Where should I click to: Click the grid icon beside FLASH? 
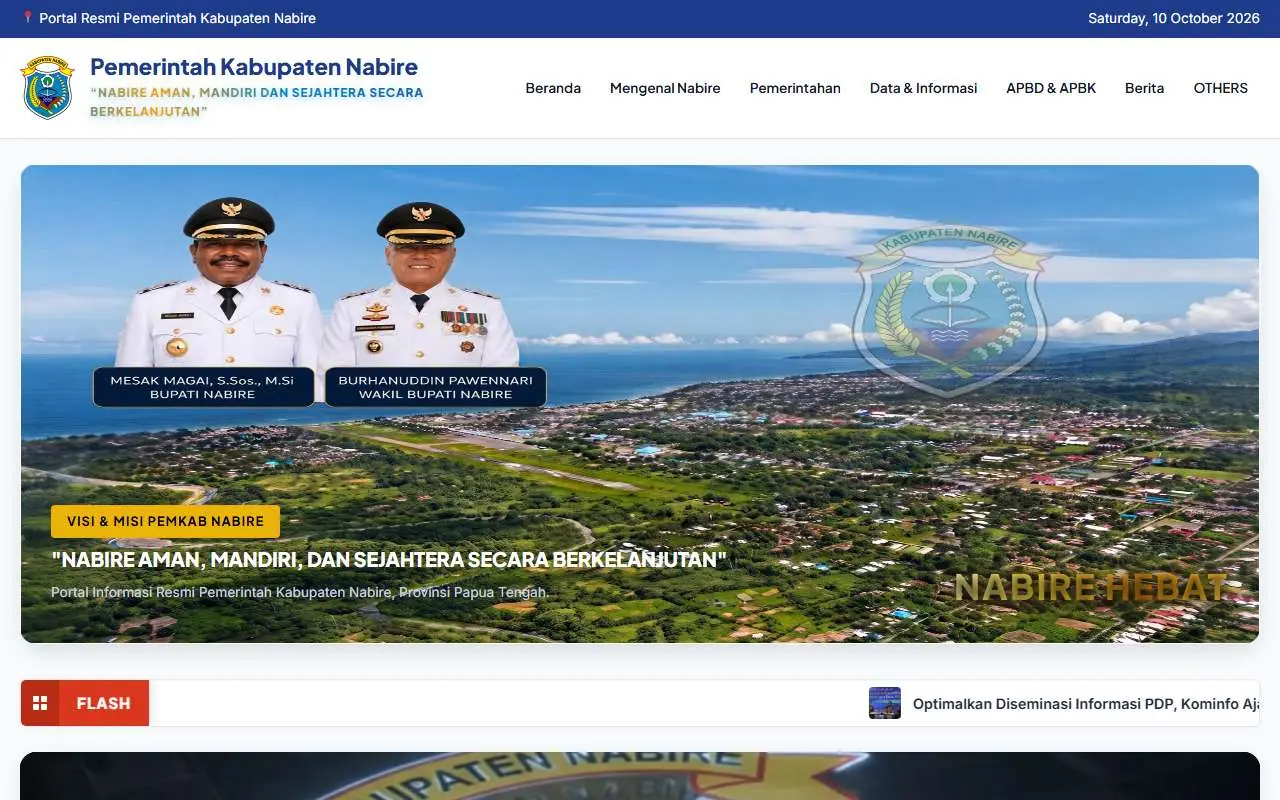click(x=40, y=703)
